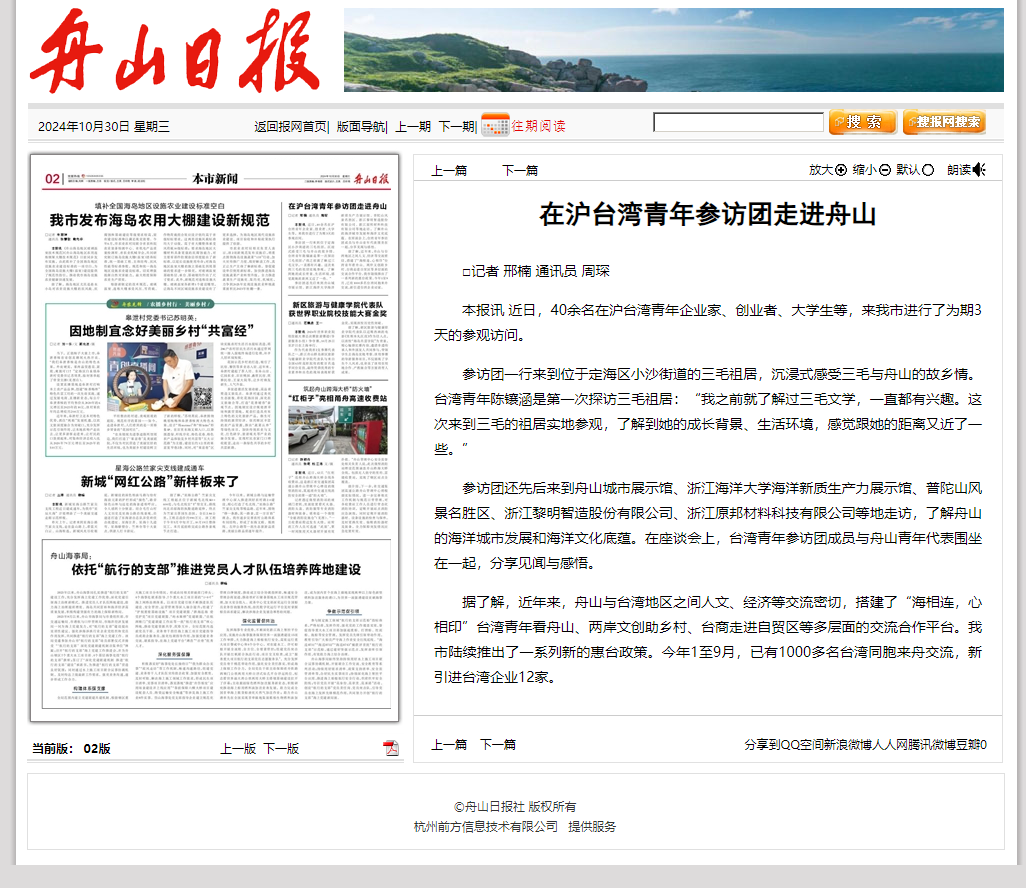Click the coastal banner image

click(x=673, y=50)
